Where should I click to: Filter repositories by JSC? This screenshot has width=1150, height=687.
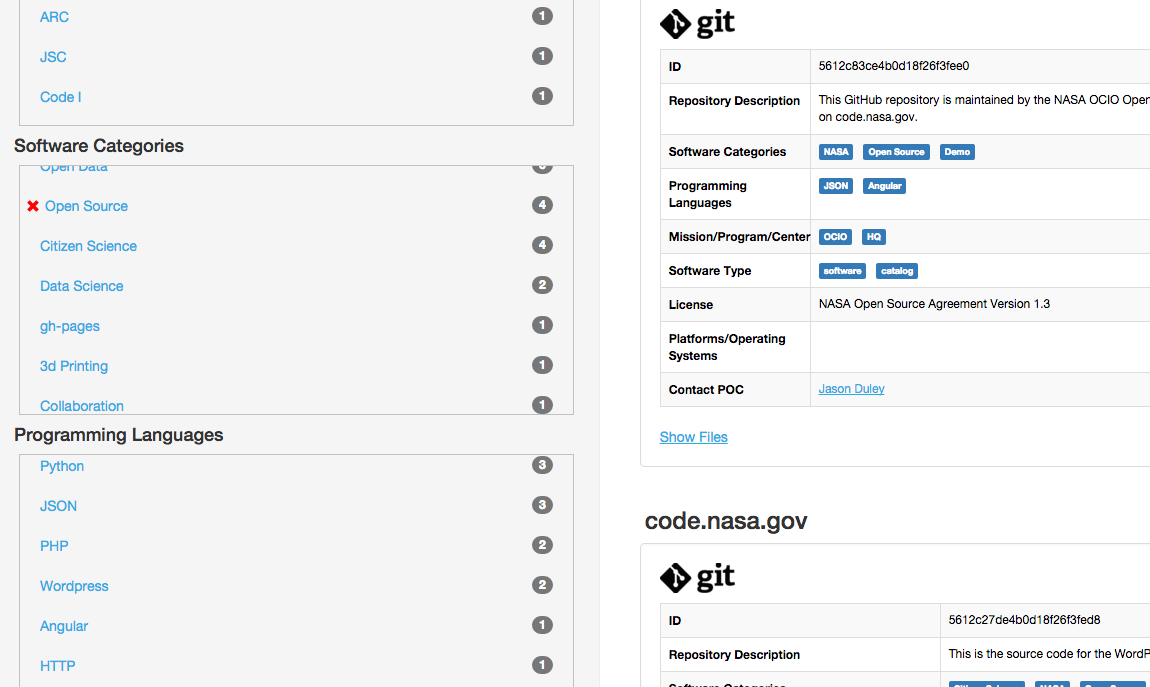pyautogui.click(x=52, y=57)
